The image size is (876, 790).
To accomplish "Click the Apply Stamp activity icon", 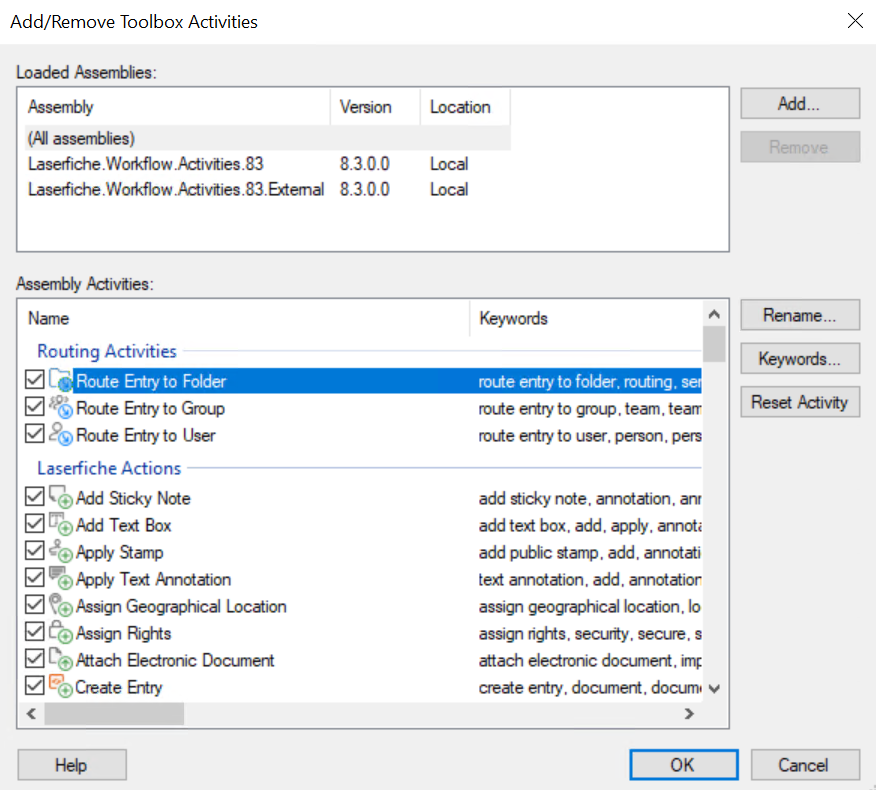I will click(61, 552).
